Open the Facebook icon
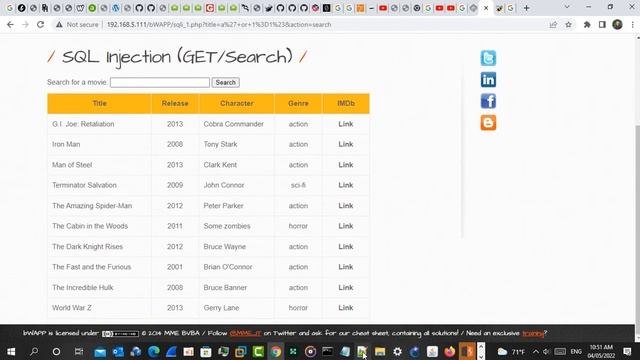 (488, 101)
